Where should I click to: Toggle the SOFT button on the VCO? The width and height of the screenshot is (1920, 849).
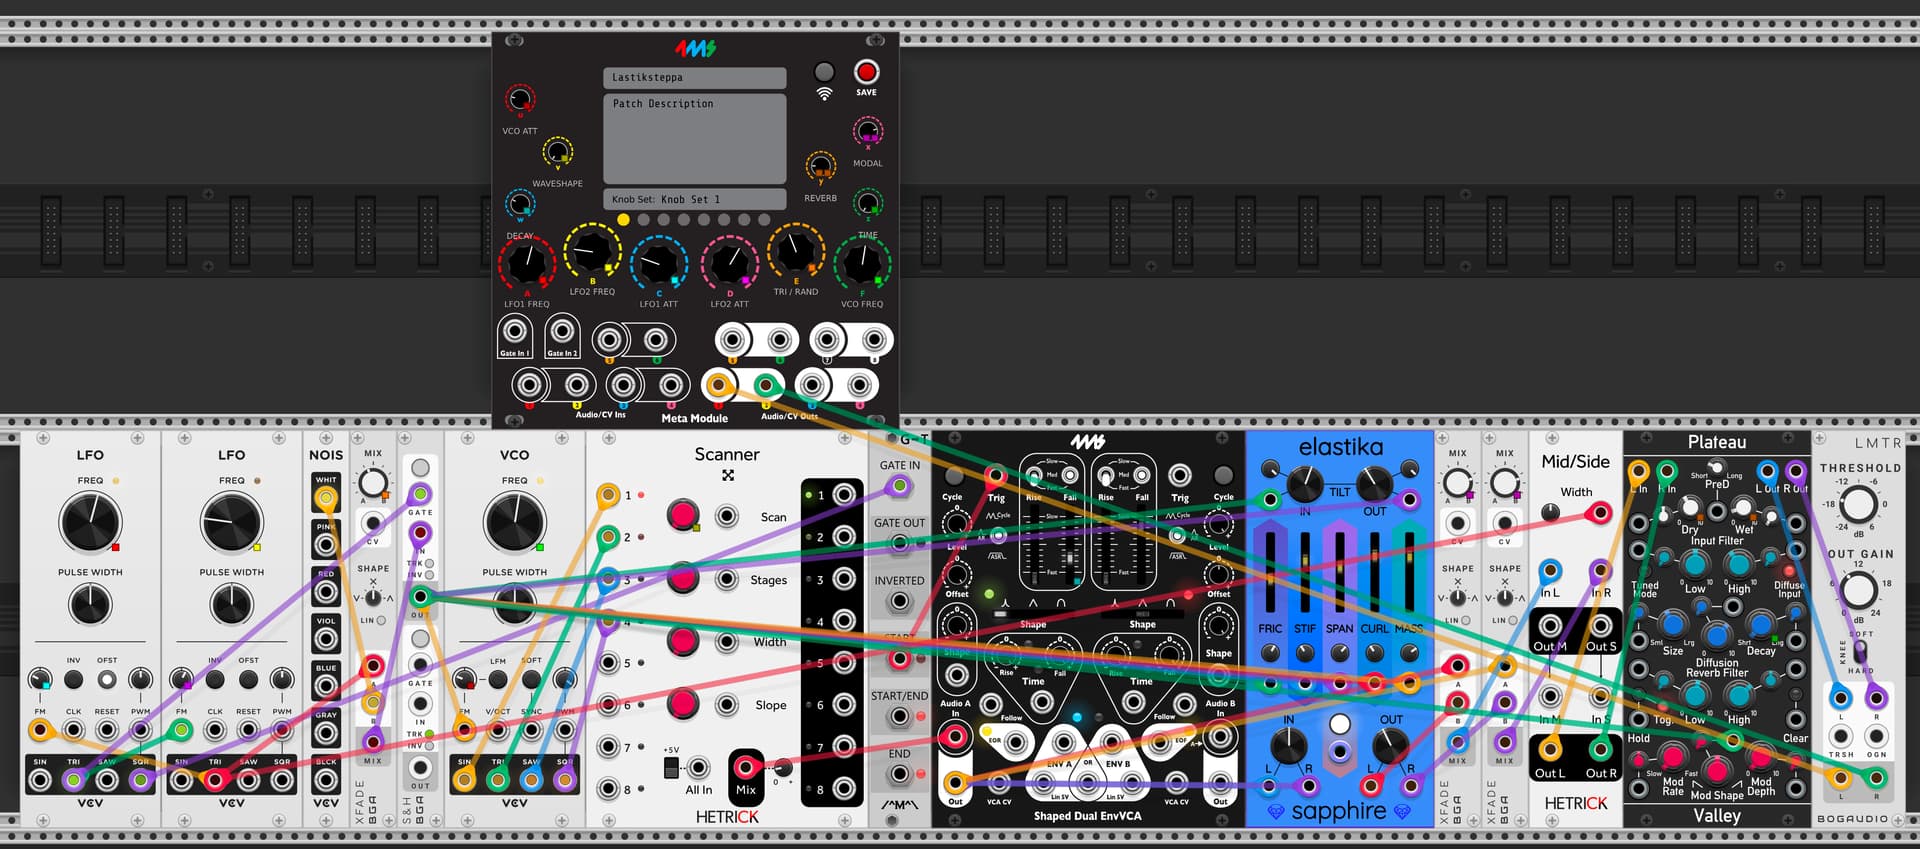531,679
